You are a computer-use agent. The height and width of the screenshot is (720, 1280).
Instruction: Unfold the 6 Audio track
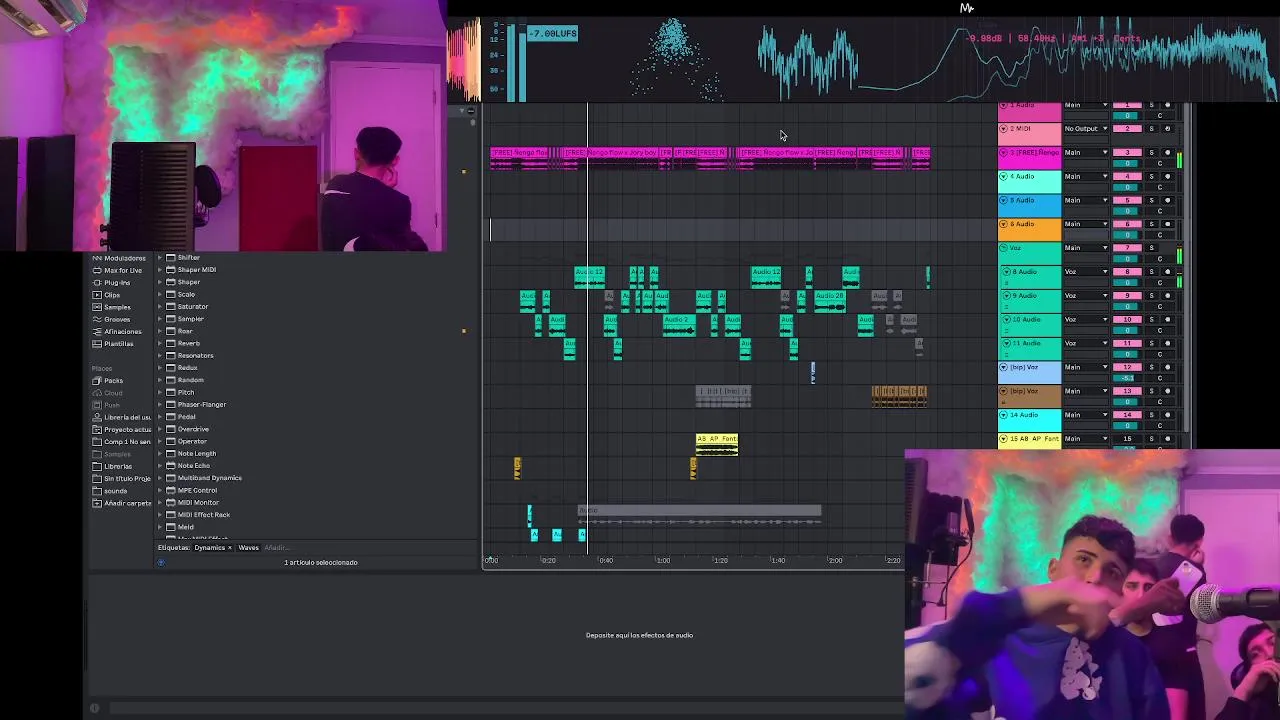1003,224
